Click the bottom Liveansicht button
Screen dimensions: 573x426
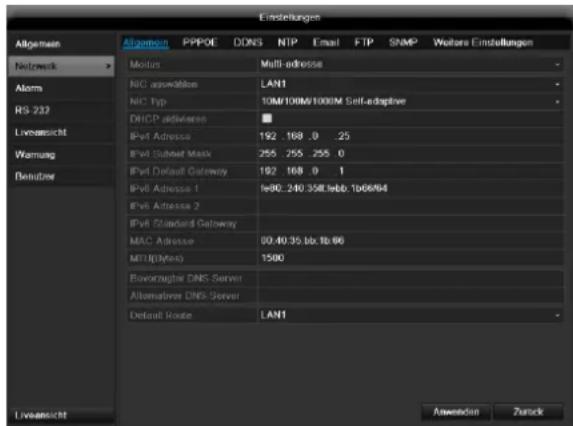point(61,415)
